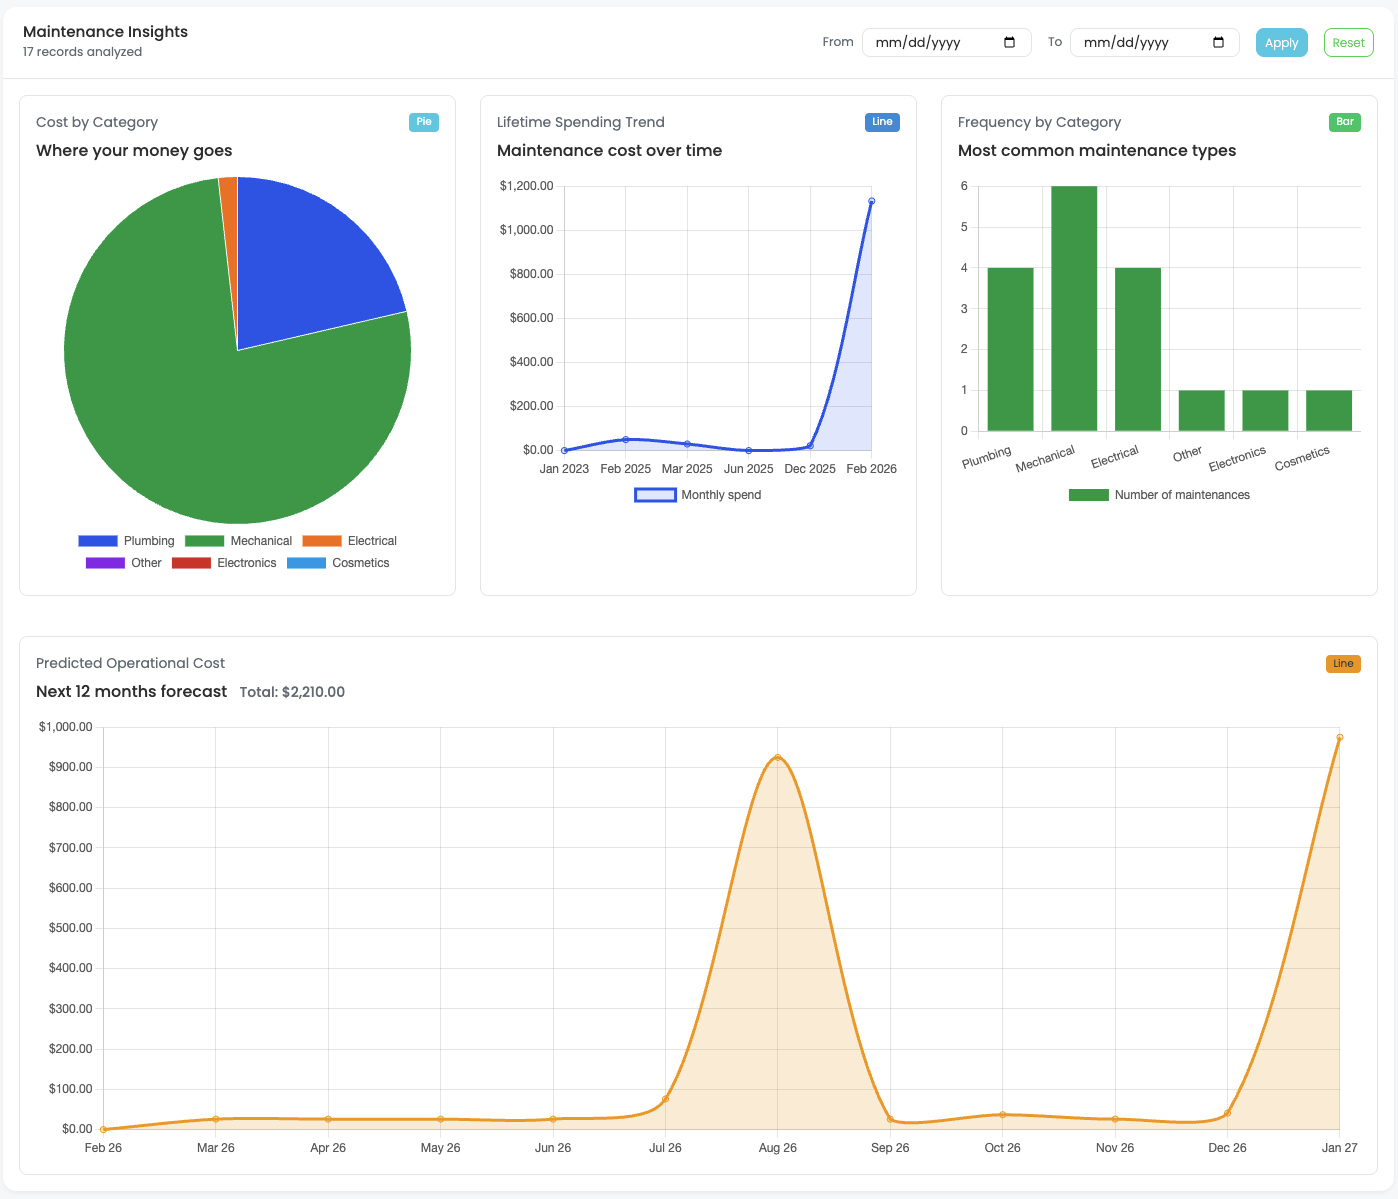Apply the selected date range
The width and height of the screenshot is (1398, 1199).
pyautogui.click(x=1281, y=42)
